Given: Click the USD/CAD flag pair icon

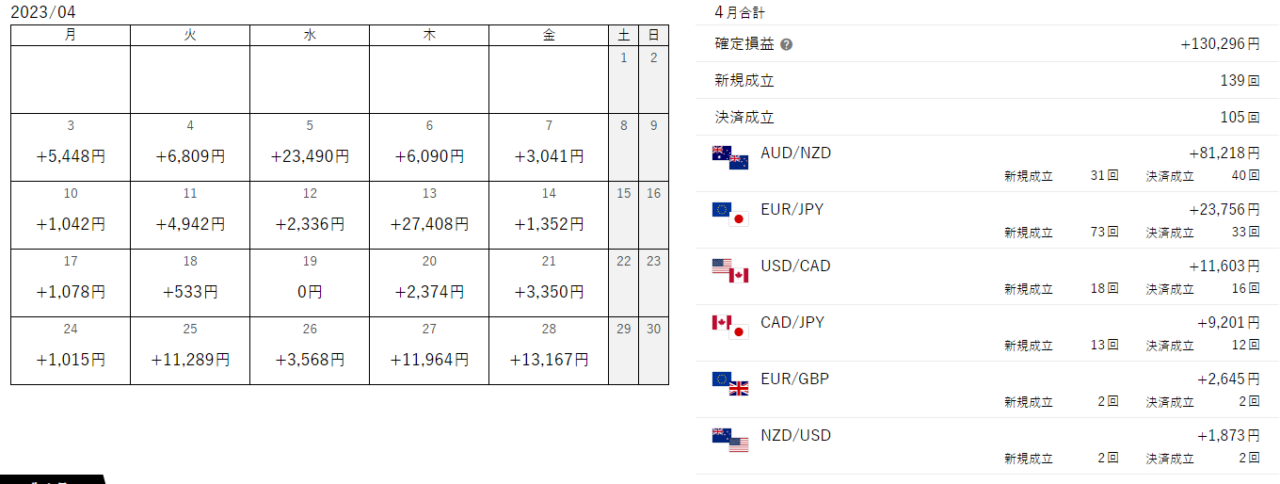Looking at the screenshot, I should click(729, 270).
